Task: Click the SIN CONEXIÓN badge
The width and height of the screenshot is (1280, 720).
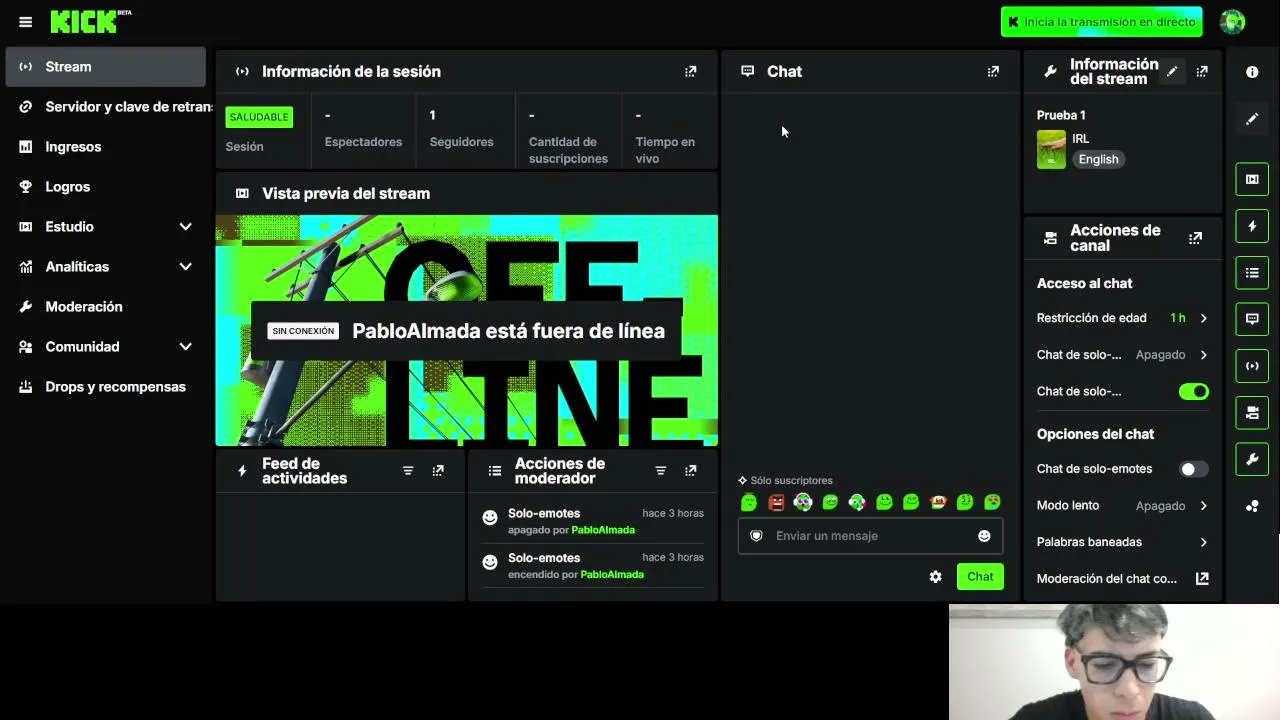Action: [x=303, y=331]
